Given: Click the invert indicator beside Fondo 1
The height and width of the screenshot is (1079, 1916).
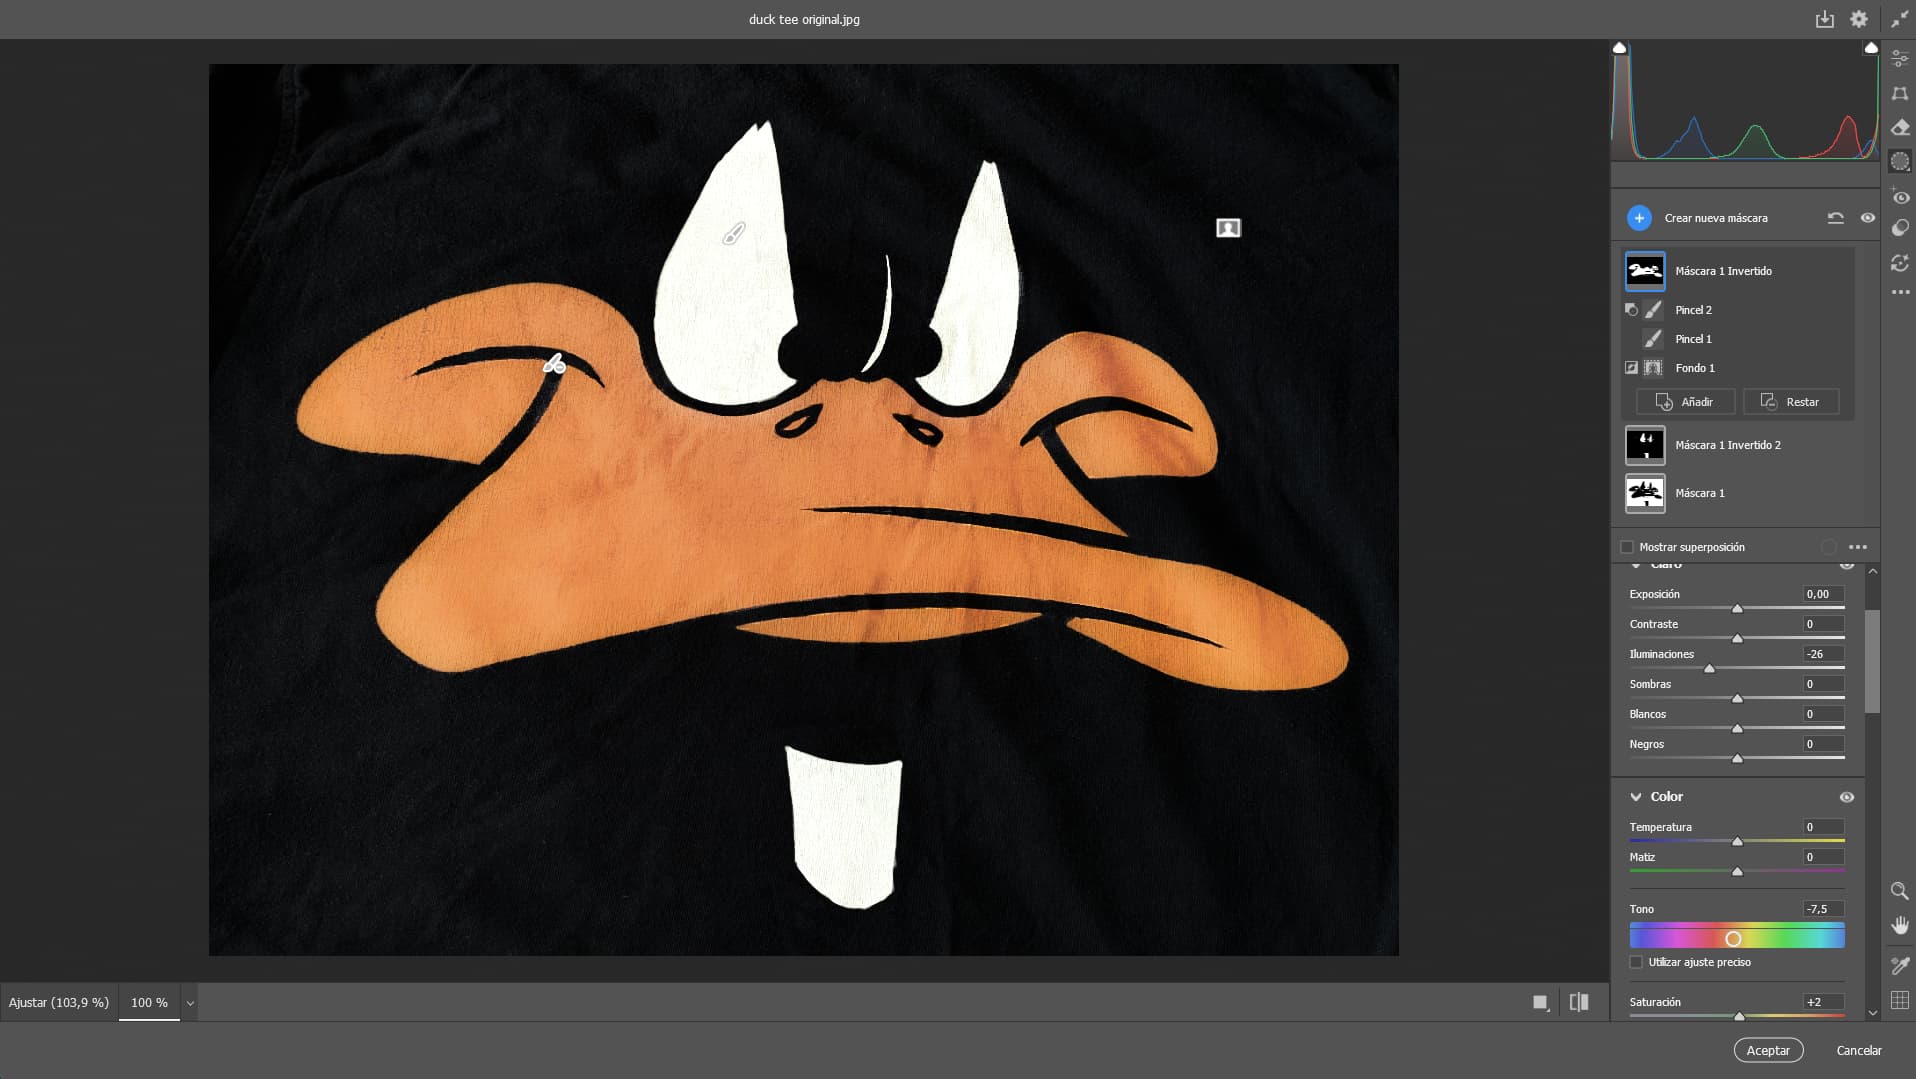Looking at the screenshot, I should (x=1631, y=368).
